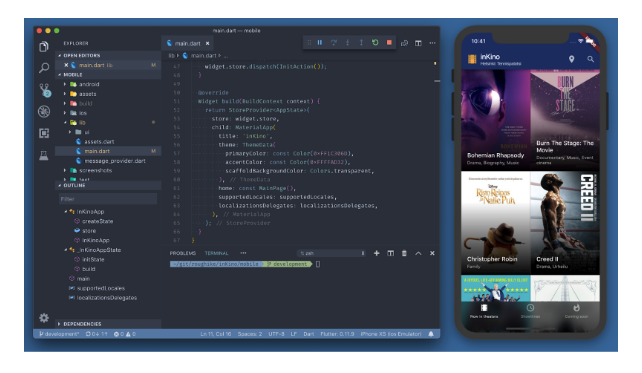
Task: Tap the search icon in inKino app
Action: (x=590, y=59)
